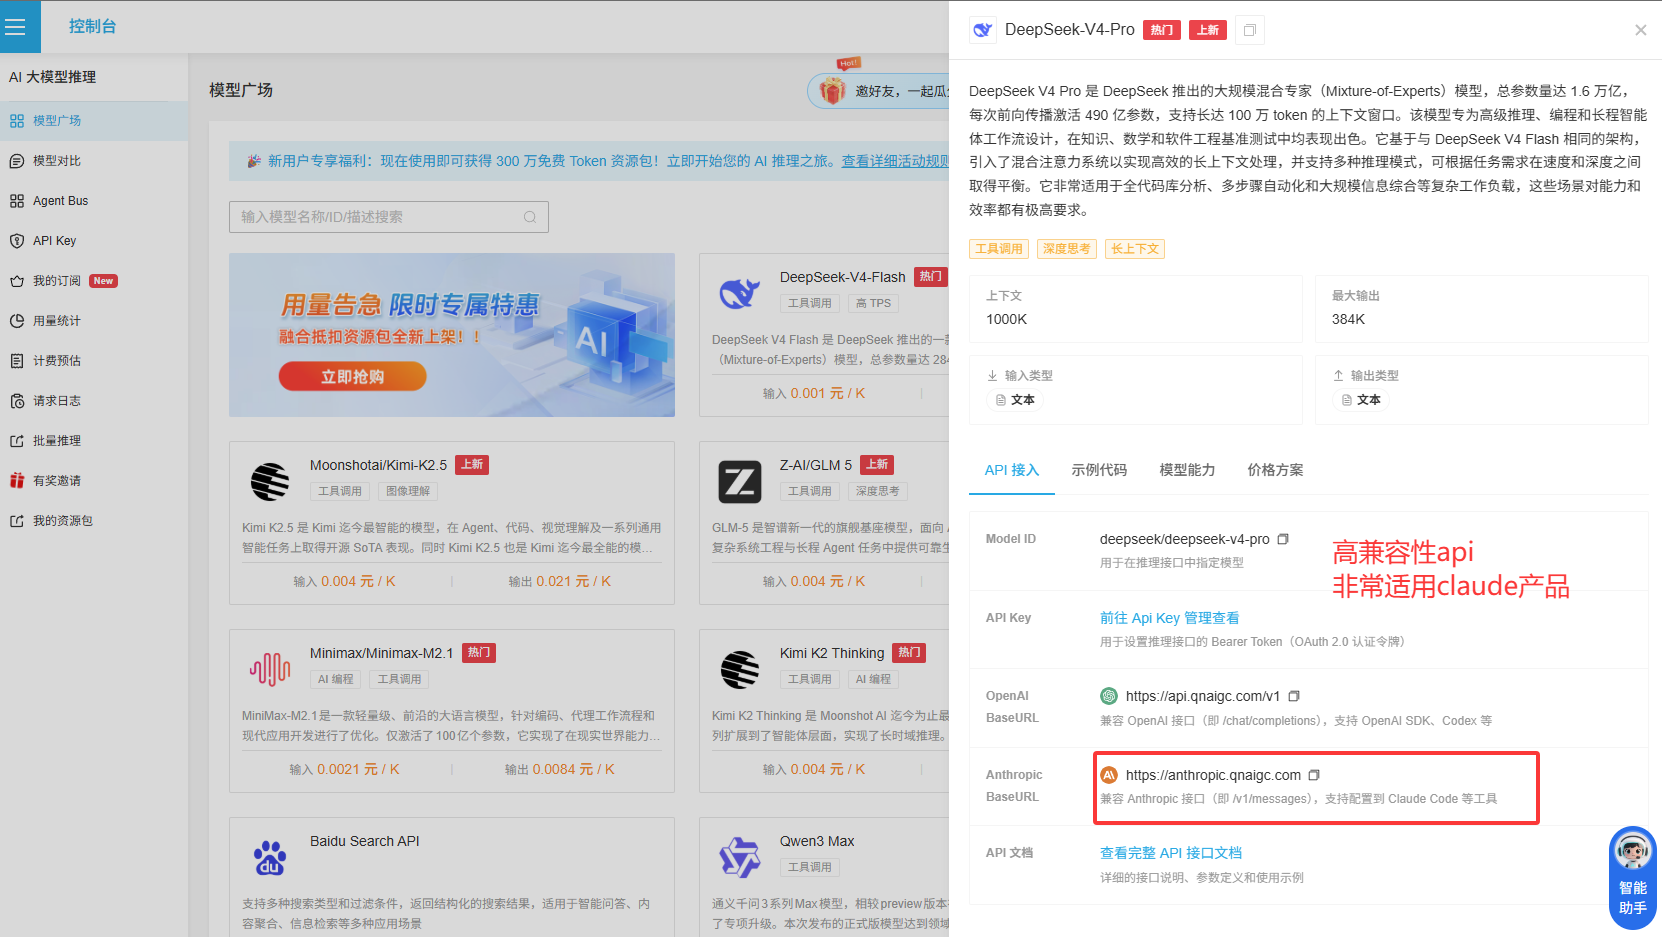Copy the OpenAI BaseURL address
1662x937 pixels.
click(x=1293, y=696)
